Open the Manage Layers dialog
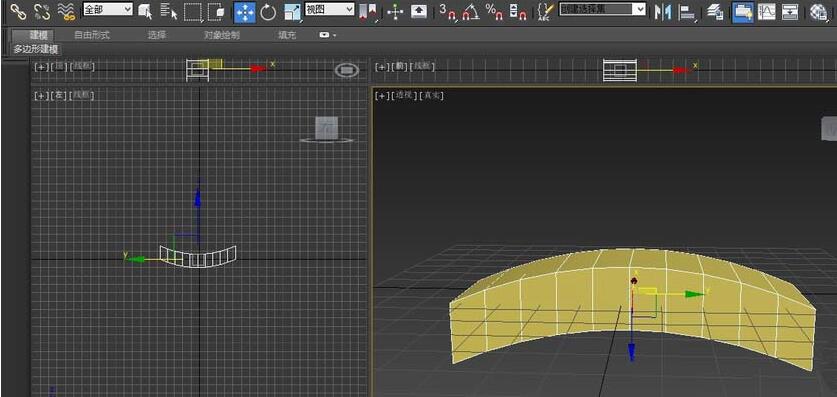 click(715, 12)
